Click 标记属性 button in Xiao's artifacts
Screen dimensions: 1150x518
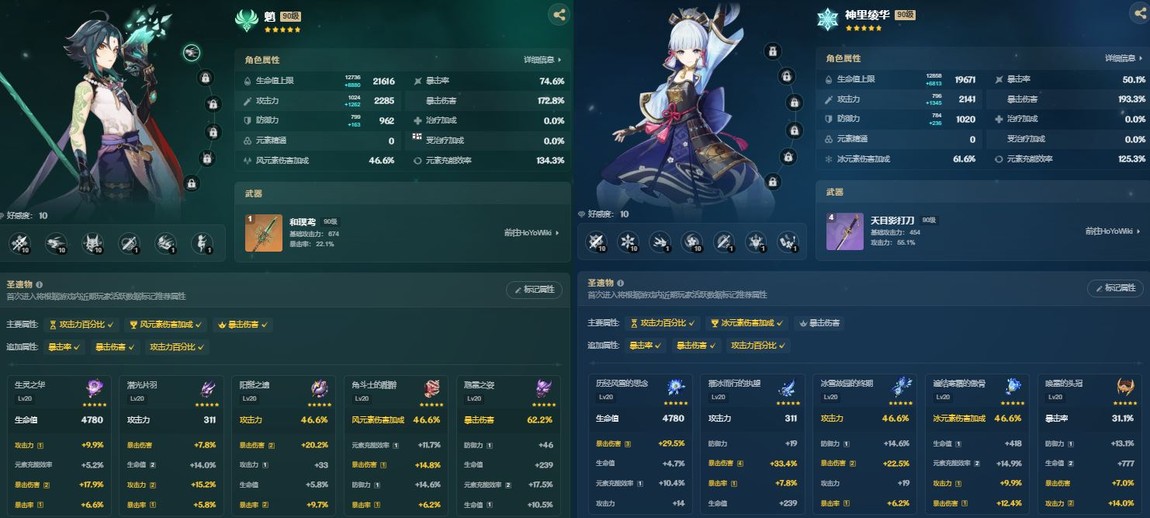(x=534, y=290)
